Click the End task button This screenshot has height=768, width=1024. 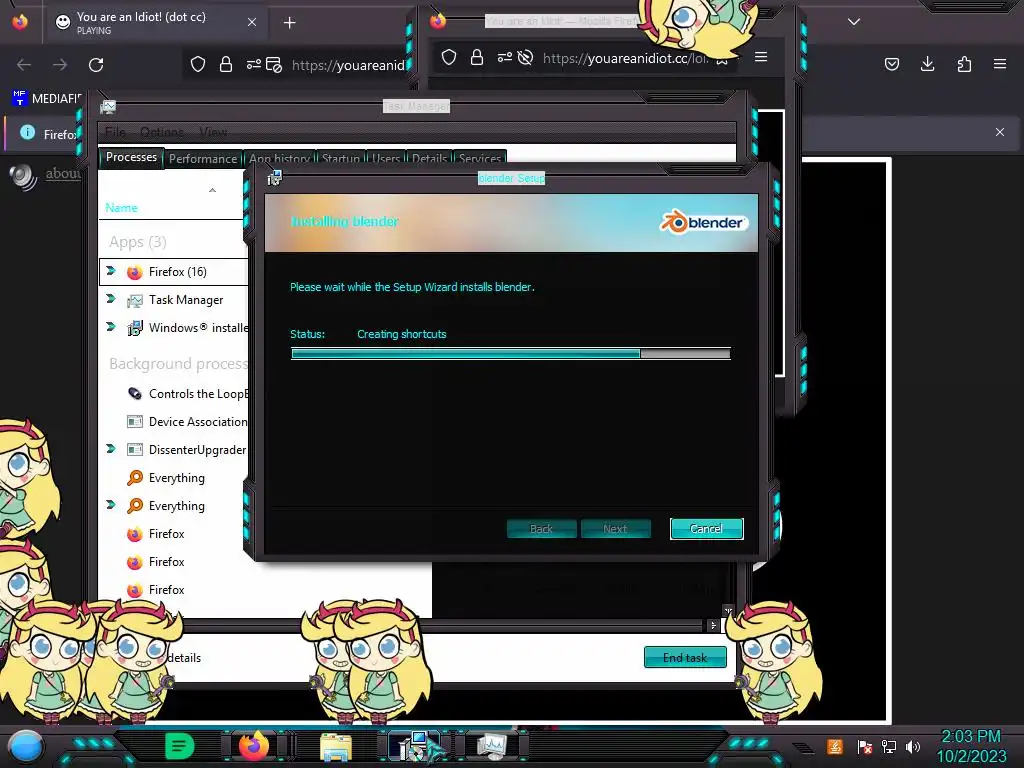tap(685, 658)
